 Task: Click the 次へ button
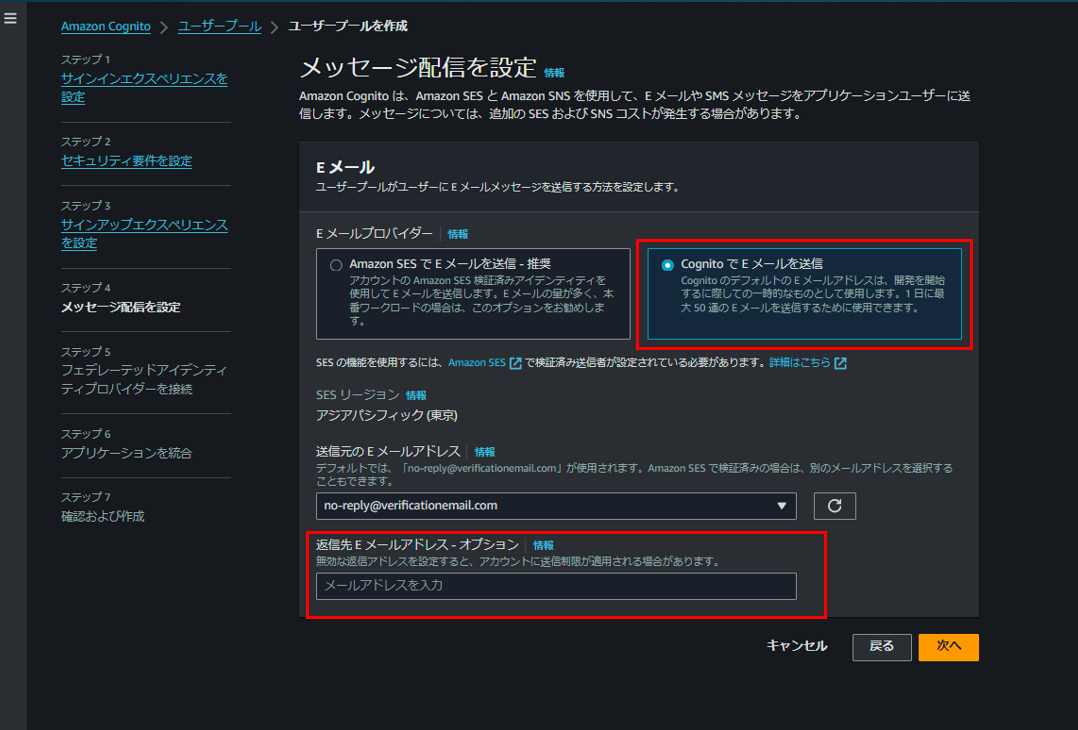[x=947, y=646]
